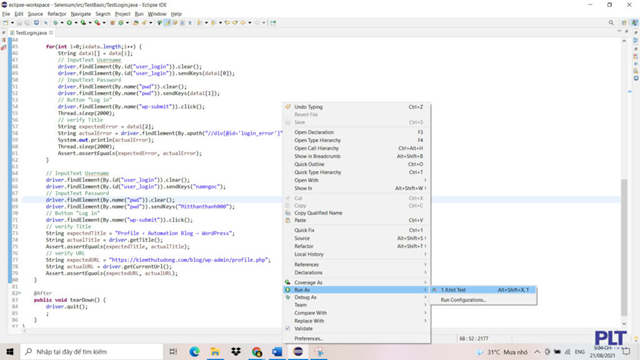Click the External Tools run icon
This screenshot has height=360, width=640.
click(x=98, y=23)
